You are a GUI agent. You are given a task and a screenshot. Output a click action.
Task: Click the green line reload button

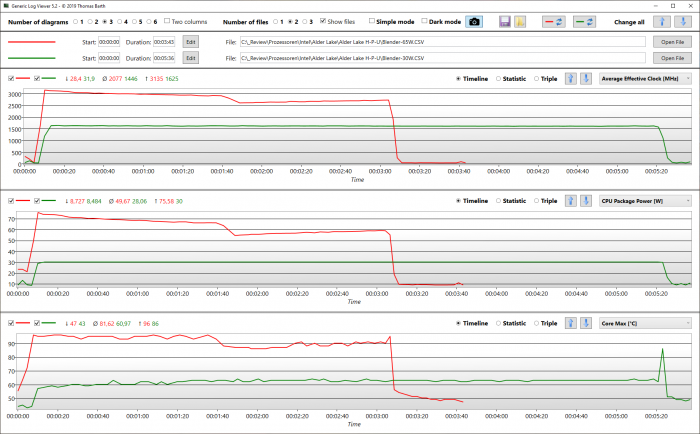(x=584, y=21)
